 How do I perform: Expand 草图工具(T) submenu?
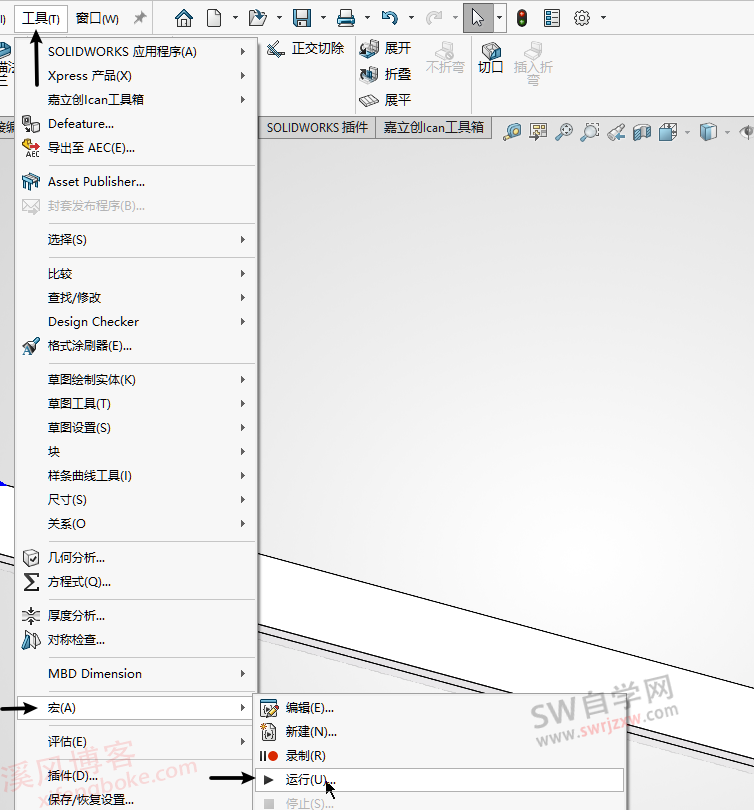pyautogui.click(x=137, y=403)
